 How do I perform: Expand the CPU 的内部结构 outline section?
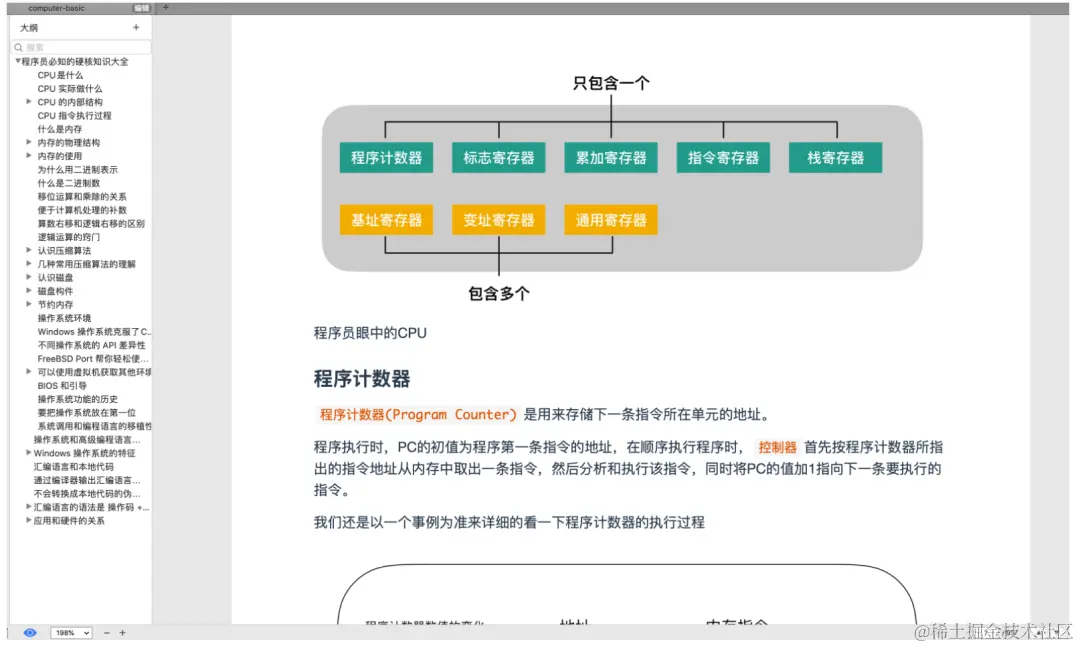[x=29, y=101]
